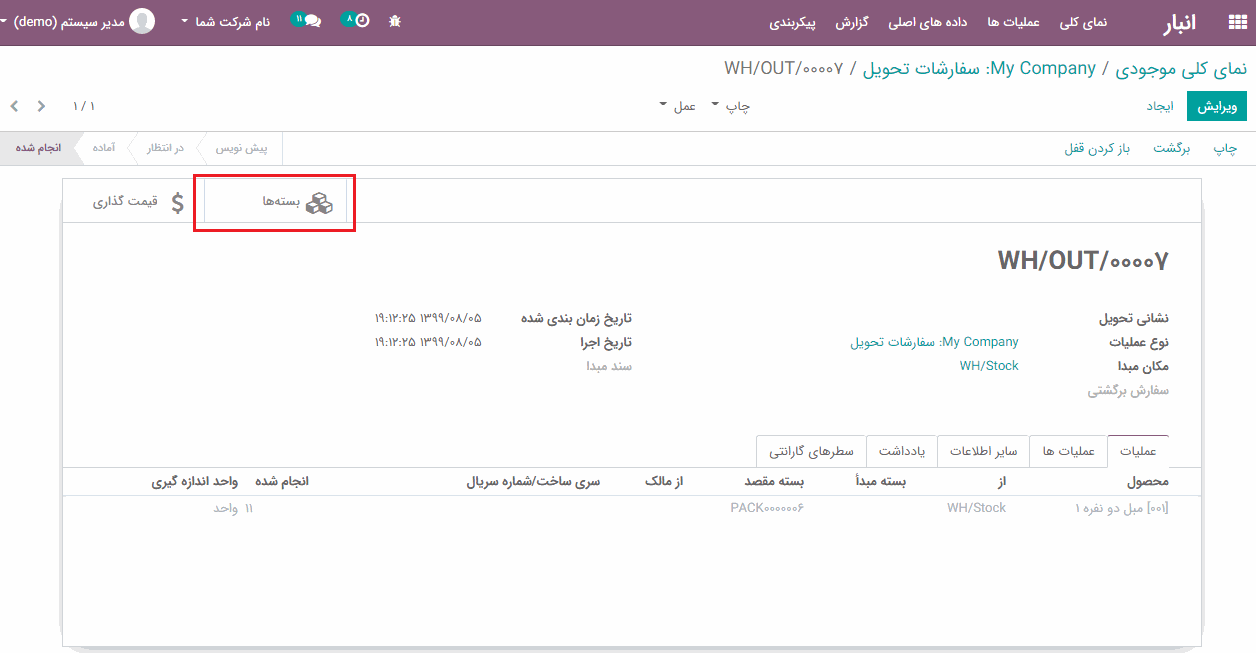Open the operation type link My Company: سفارشات تحویل

[x=935, y=342]
